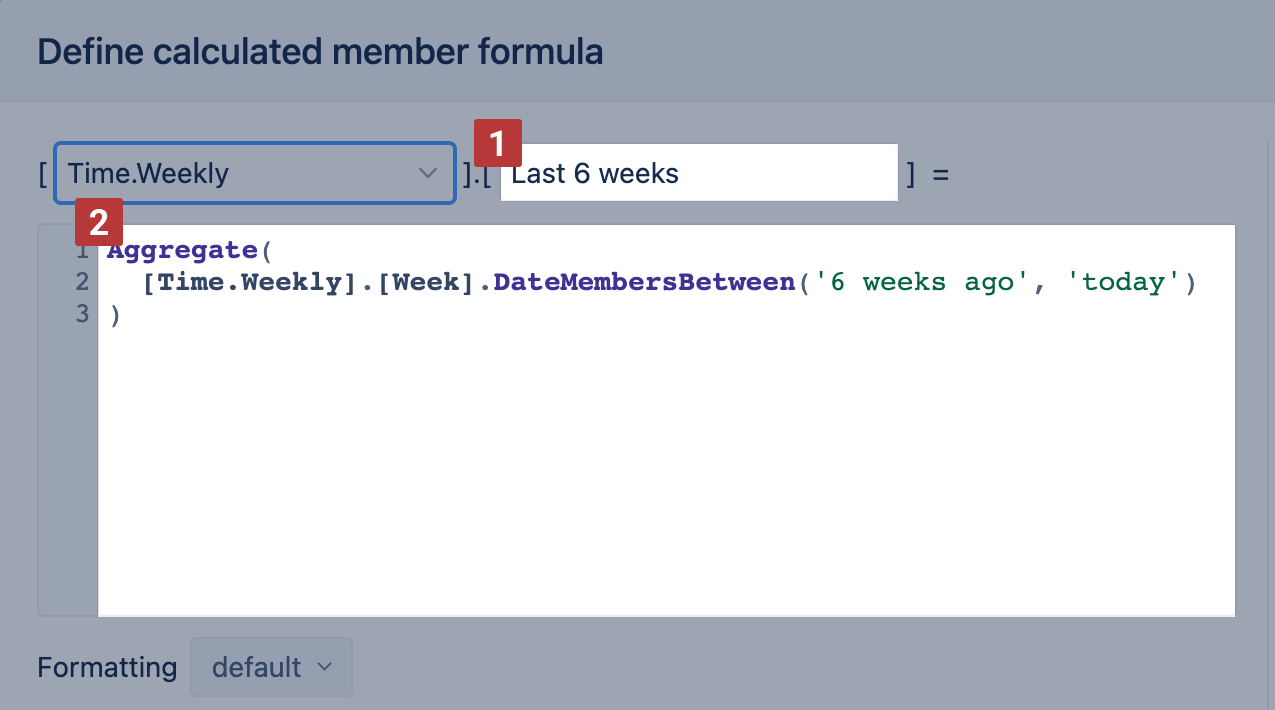Click the [Week] level token in the formula
The width and height of the screenshot is (1275, 710).
pos(427,282)
